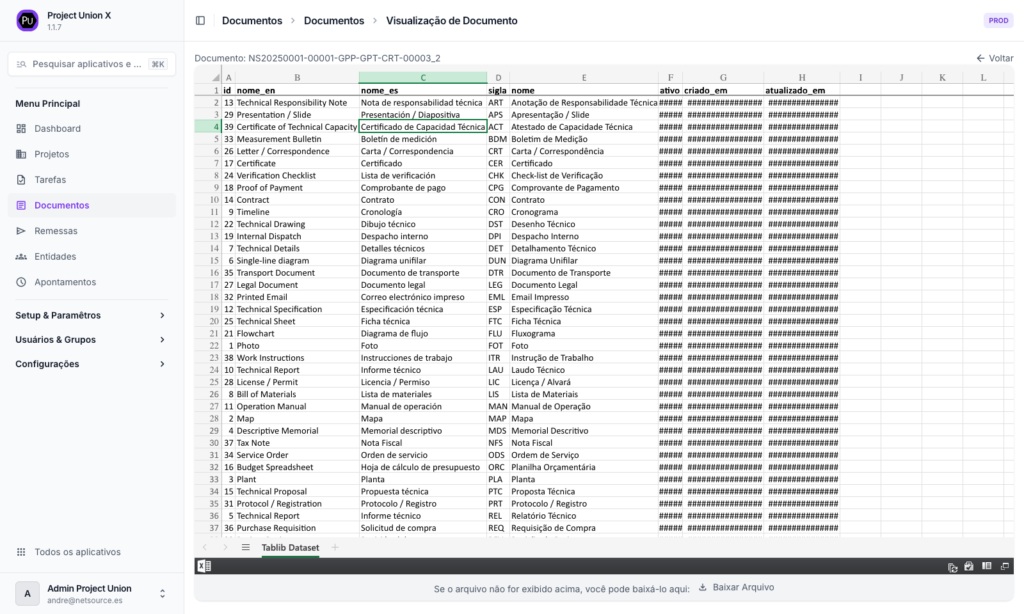Click the previous sheet arrow
Viewport: 1024px width, 614px height.
(204, 547)
